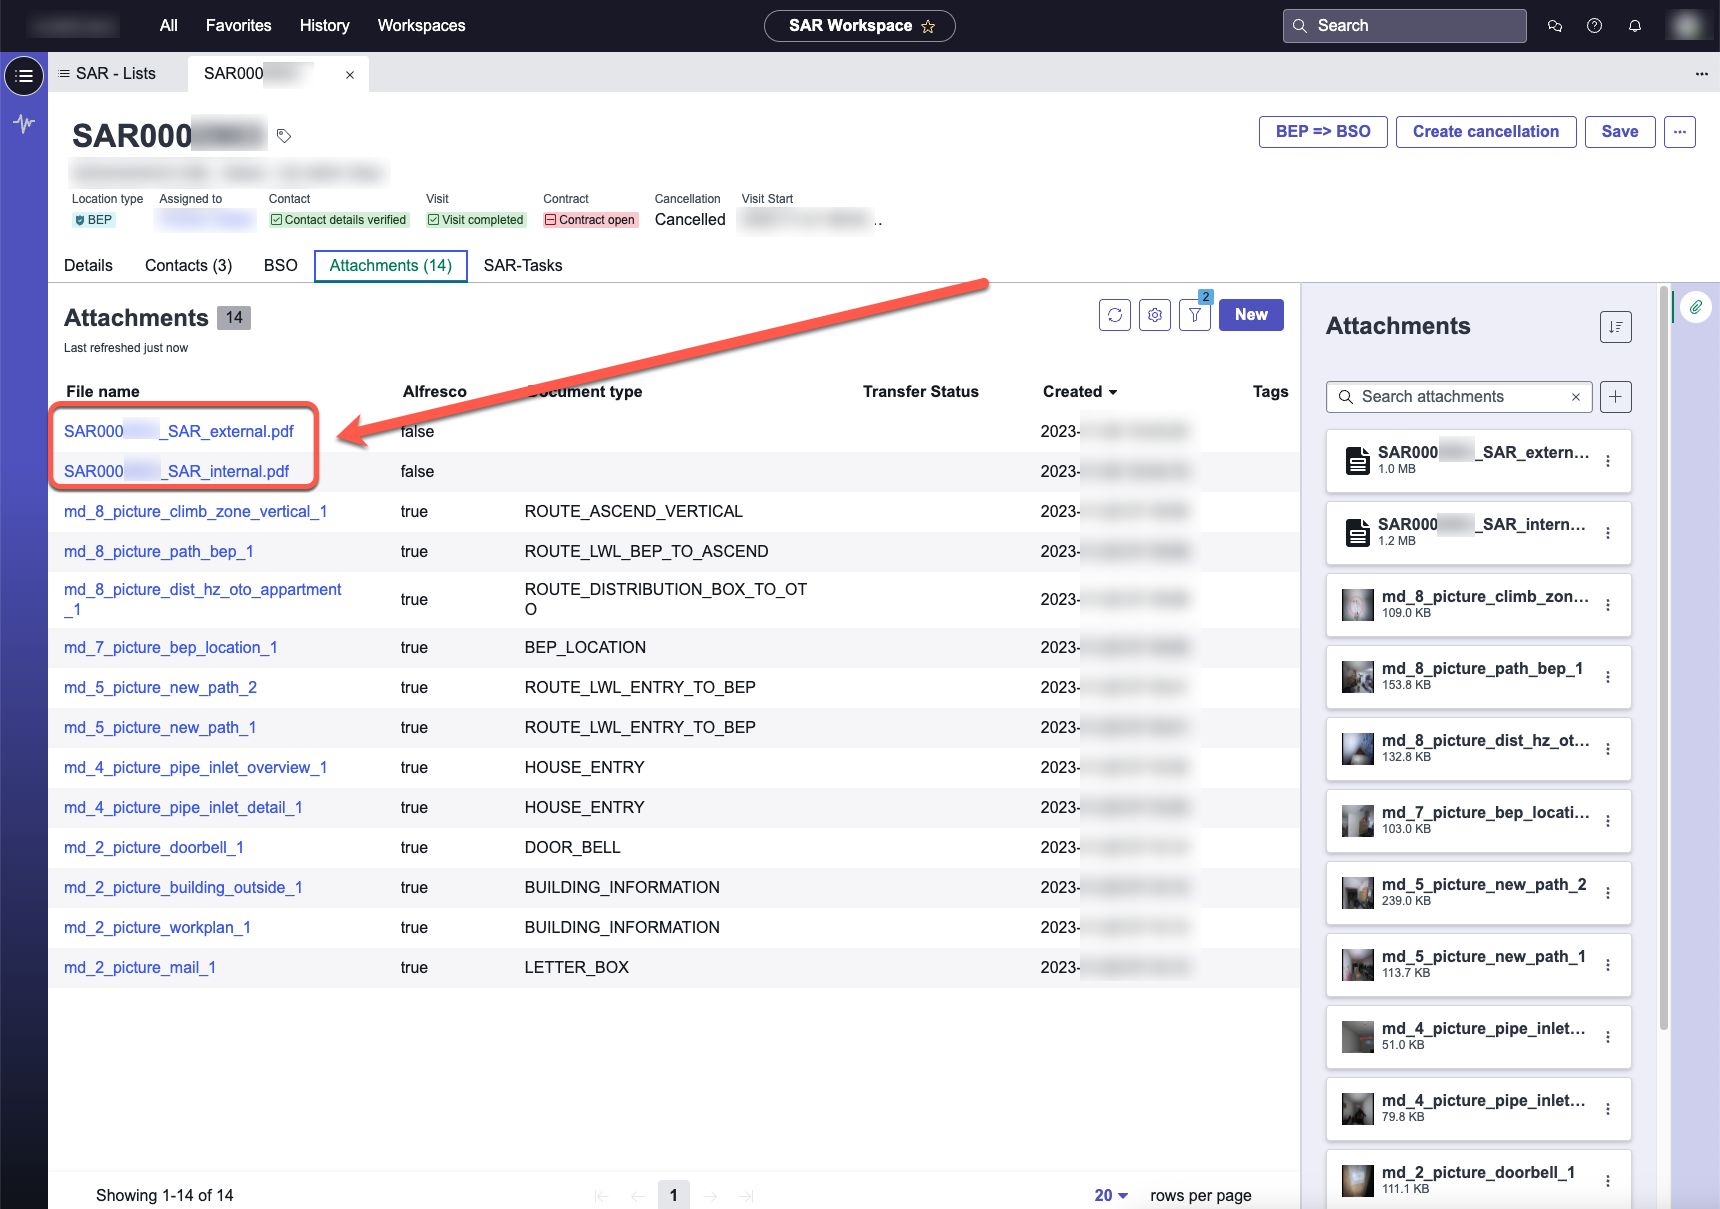Open rows per page dropdown showing 20
The image size is (1720, 1209).
click(1111, 1195)
